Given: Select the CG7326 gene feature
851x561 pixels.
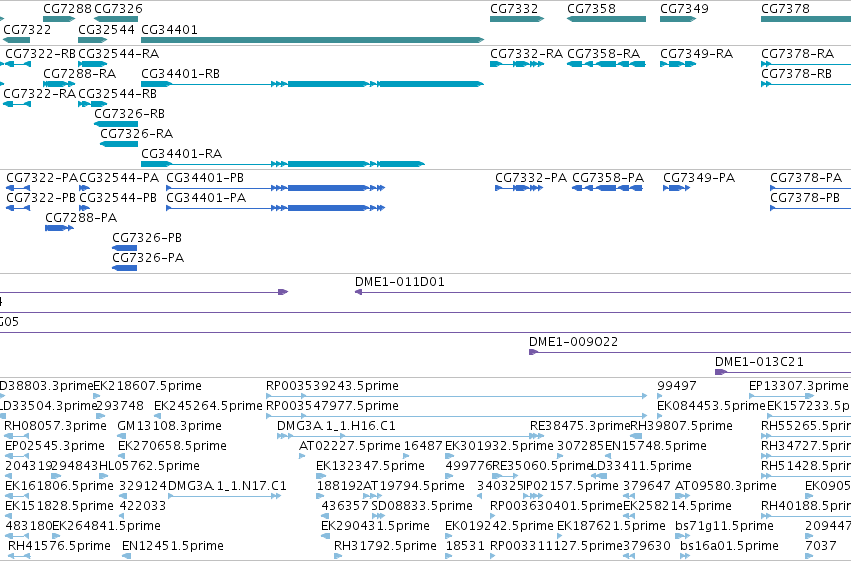Looking at the screenshot, I should (116, 19).
